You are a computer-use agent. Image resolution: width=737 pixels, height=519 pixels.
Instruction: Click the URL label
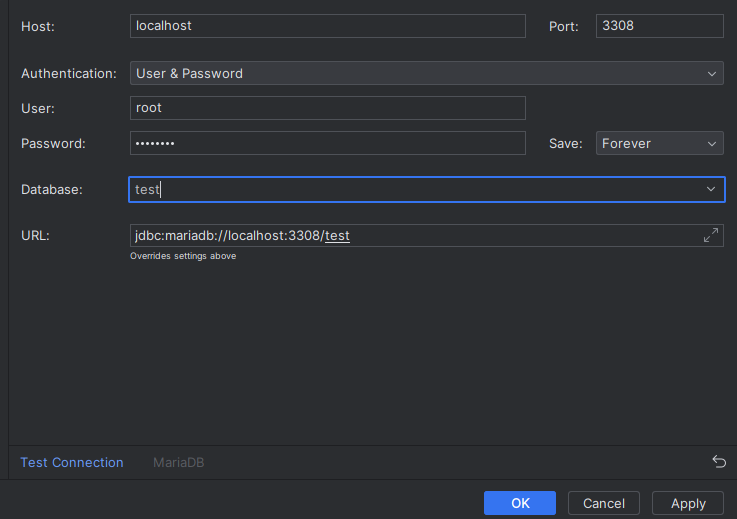(x=35, y=236)
